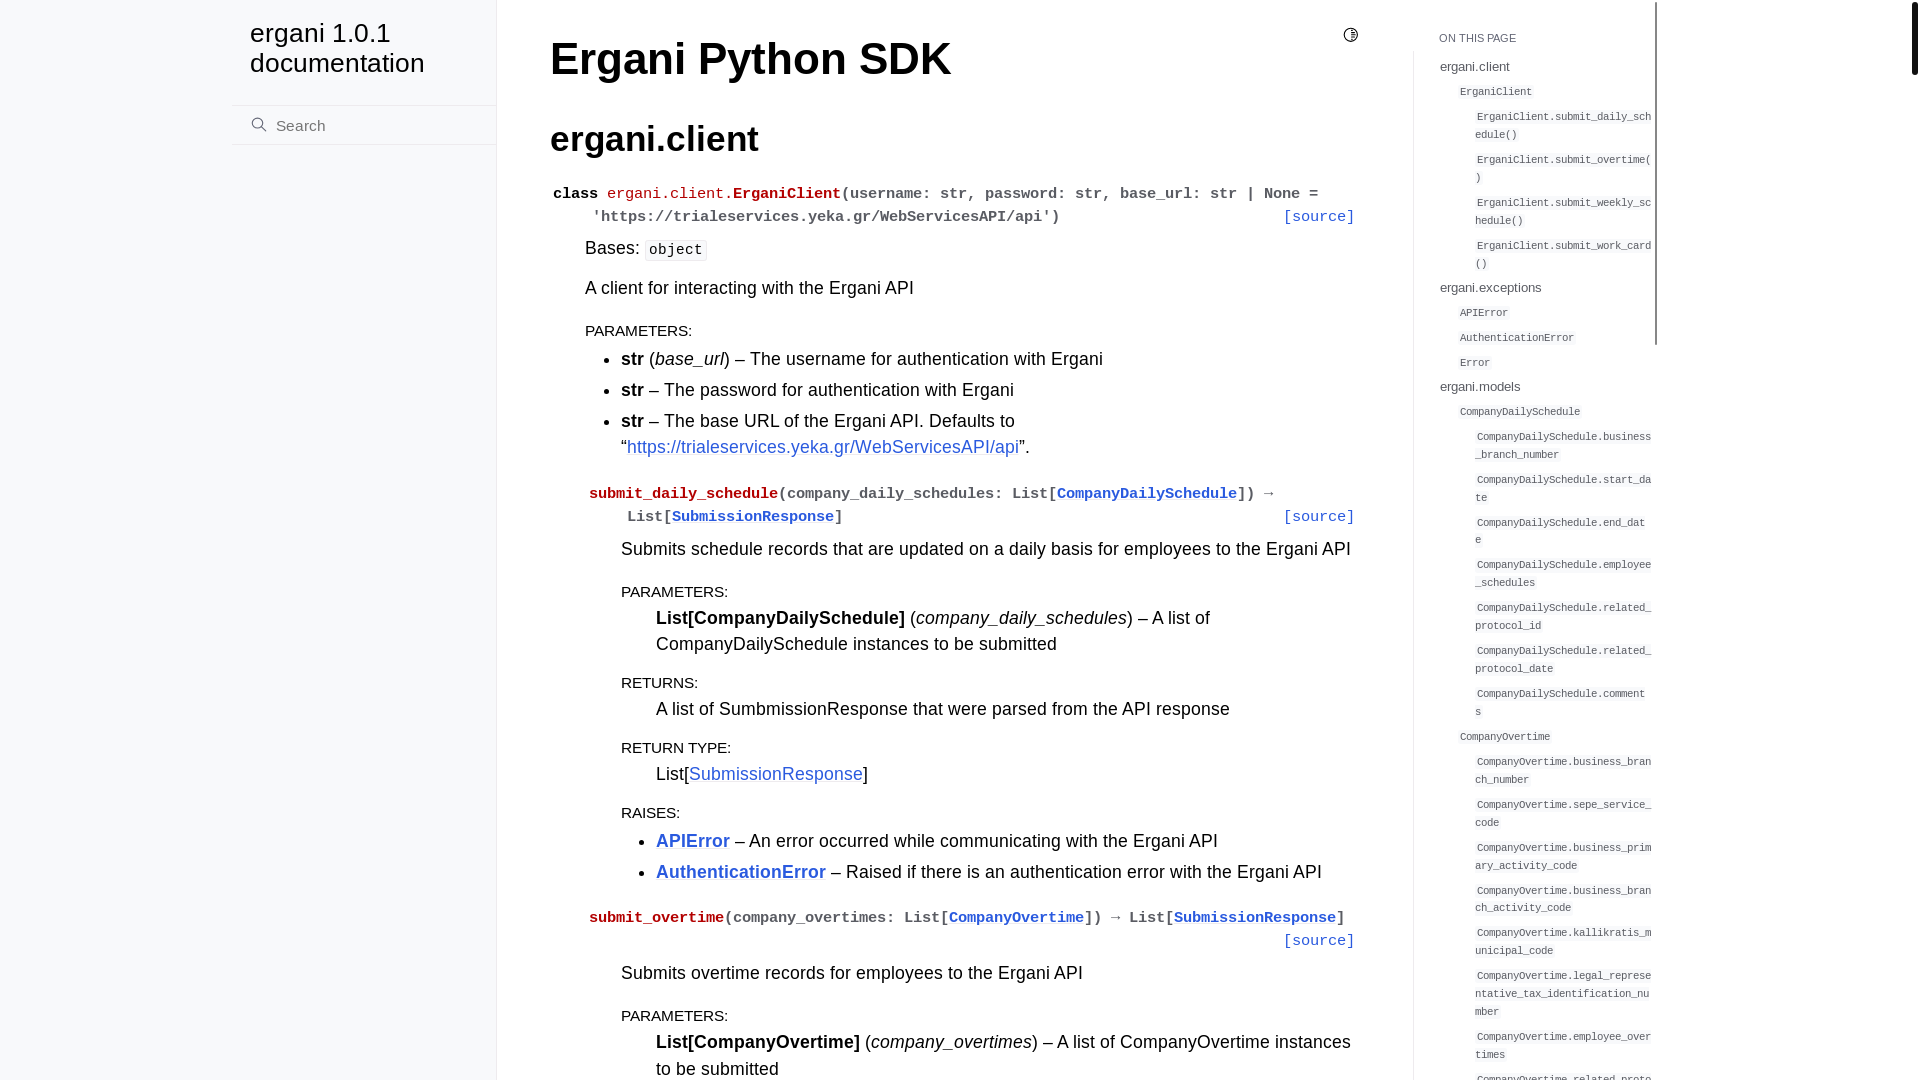1920x1080 pixels.
Task: Open CompanyOvertime link in submit_overtime signature
Action: [1016, 918]
